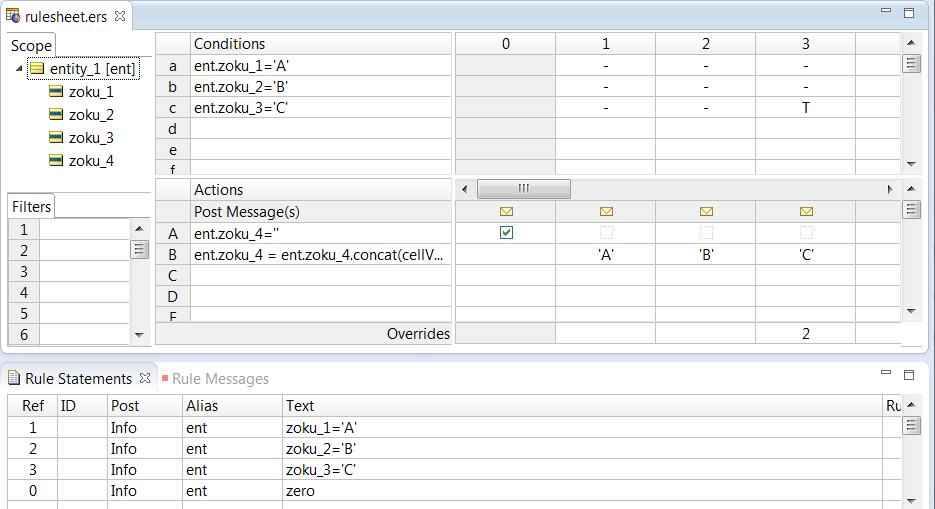935x509 pixels.
Task: Select the Rule Statements tab
Action: pos(78,379)
